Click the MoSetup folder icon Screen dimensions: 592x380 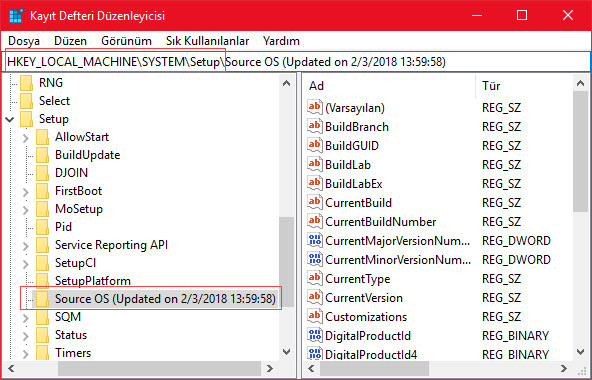click(x=42, y=209)
